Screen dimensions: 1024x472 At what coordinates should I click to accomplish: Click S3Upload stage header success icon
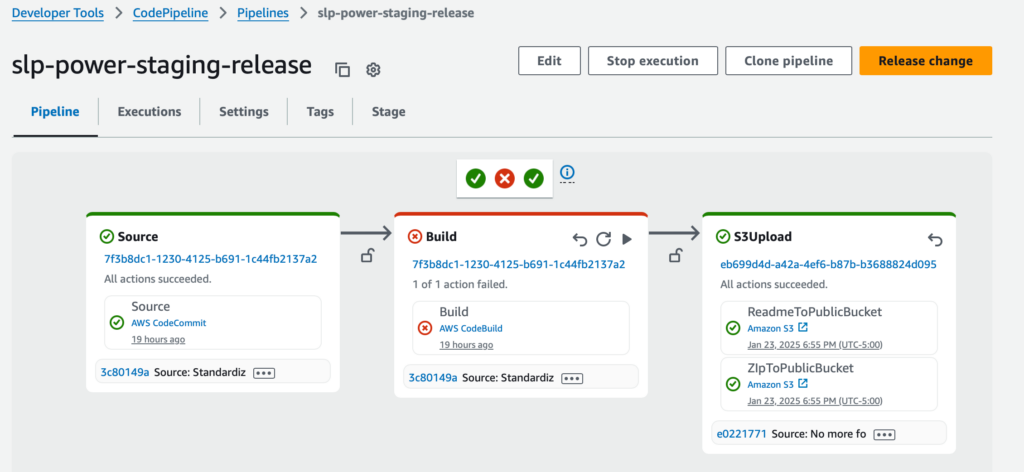click(722, 236)
